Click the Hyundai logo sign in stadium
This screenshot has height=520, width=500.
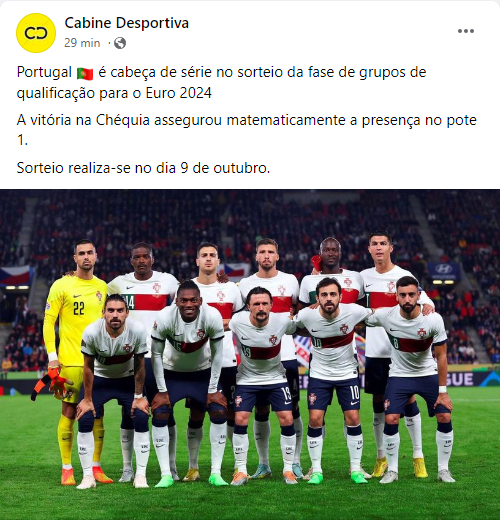coord(444,271)
